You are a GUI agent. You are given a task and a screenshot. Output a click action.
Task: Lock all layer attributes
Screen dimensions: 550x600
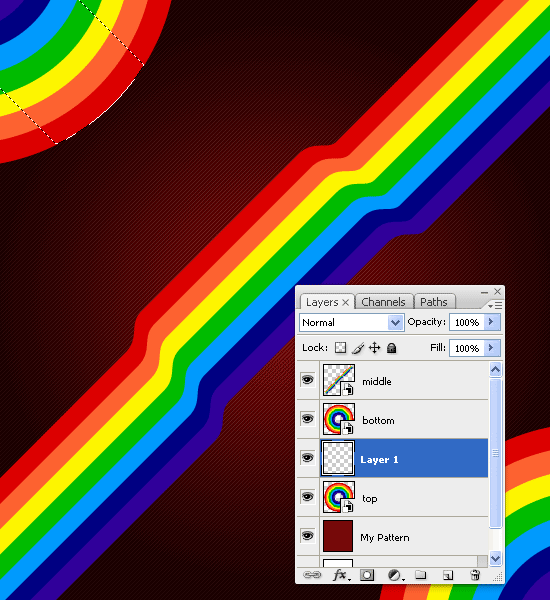[391, 348]
